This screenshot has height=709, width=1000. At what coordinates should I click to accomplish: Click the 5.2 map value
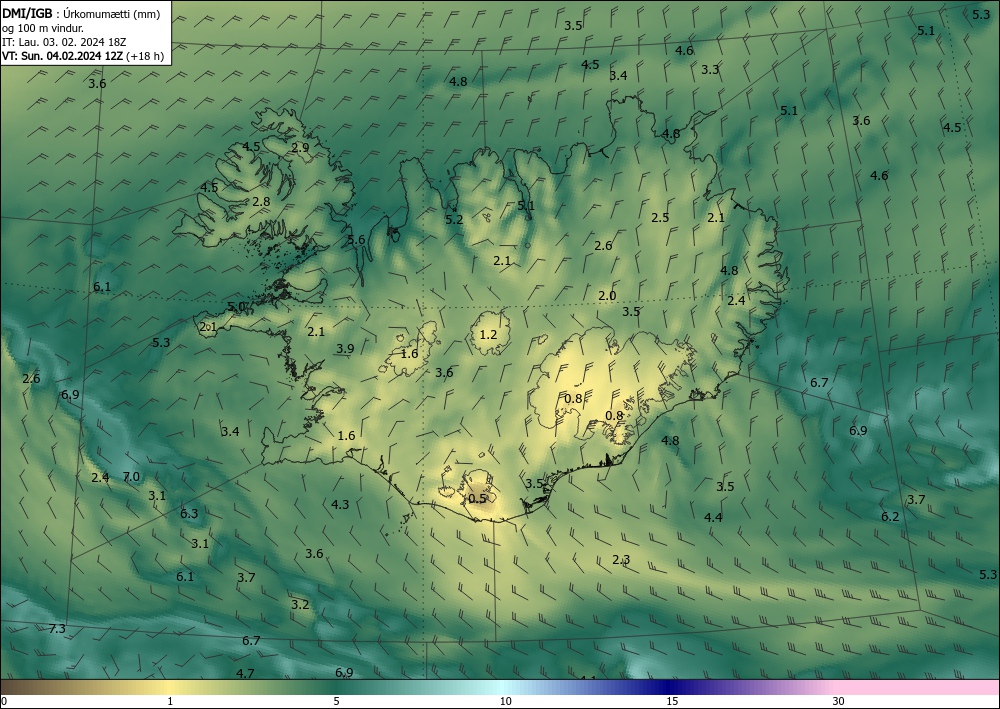click(x=454, y=219)
